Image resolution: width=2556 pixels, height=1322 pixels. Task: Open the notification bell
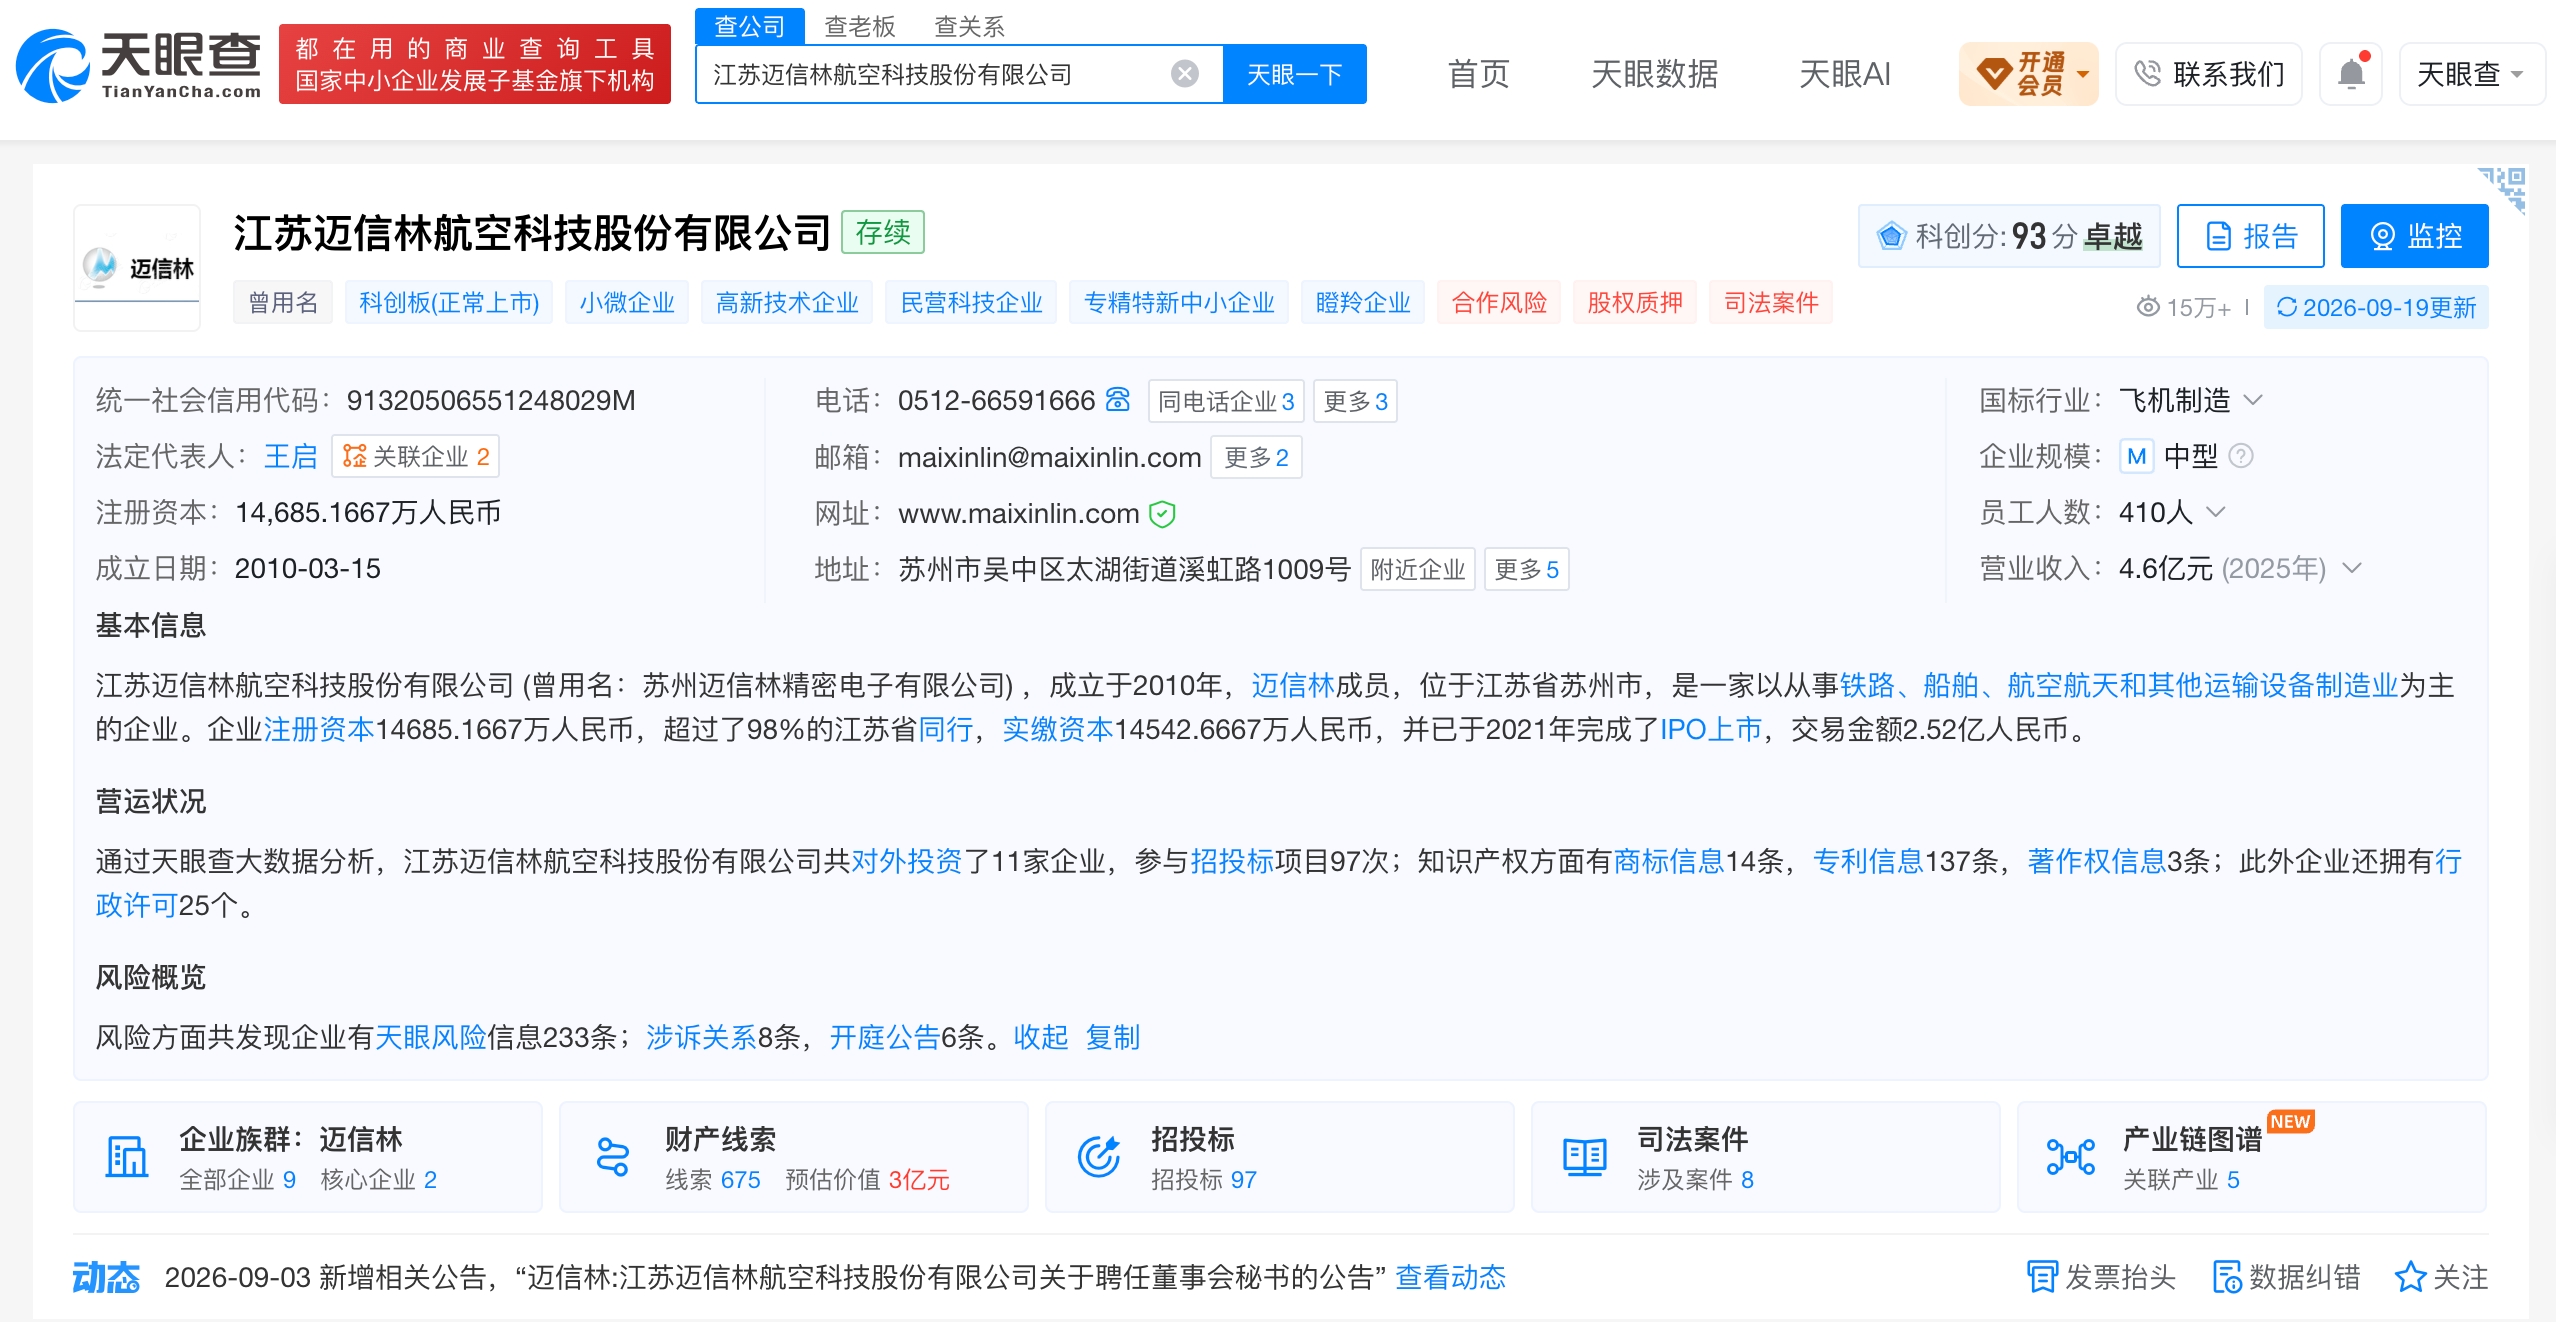click(2351, 73)
